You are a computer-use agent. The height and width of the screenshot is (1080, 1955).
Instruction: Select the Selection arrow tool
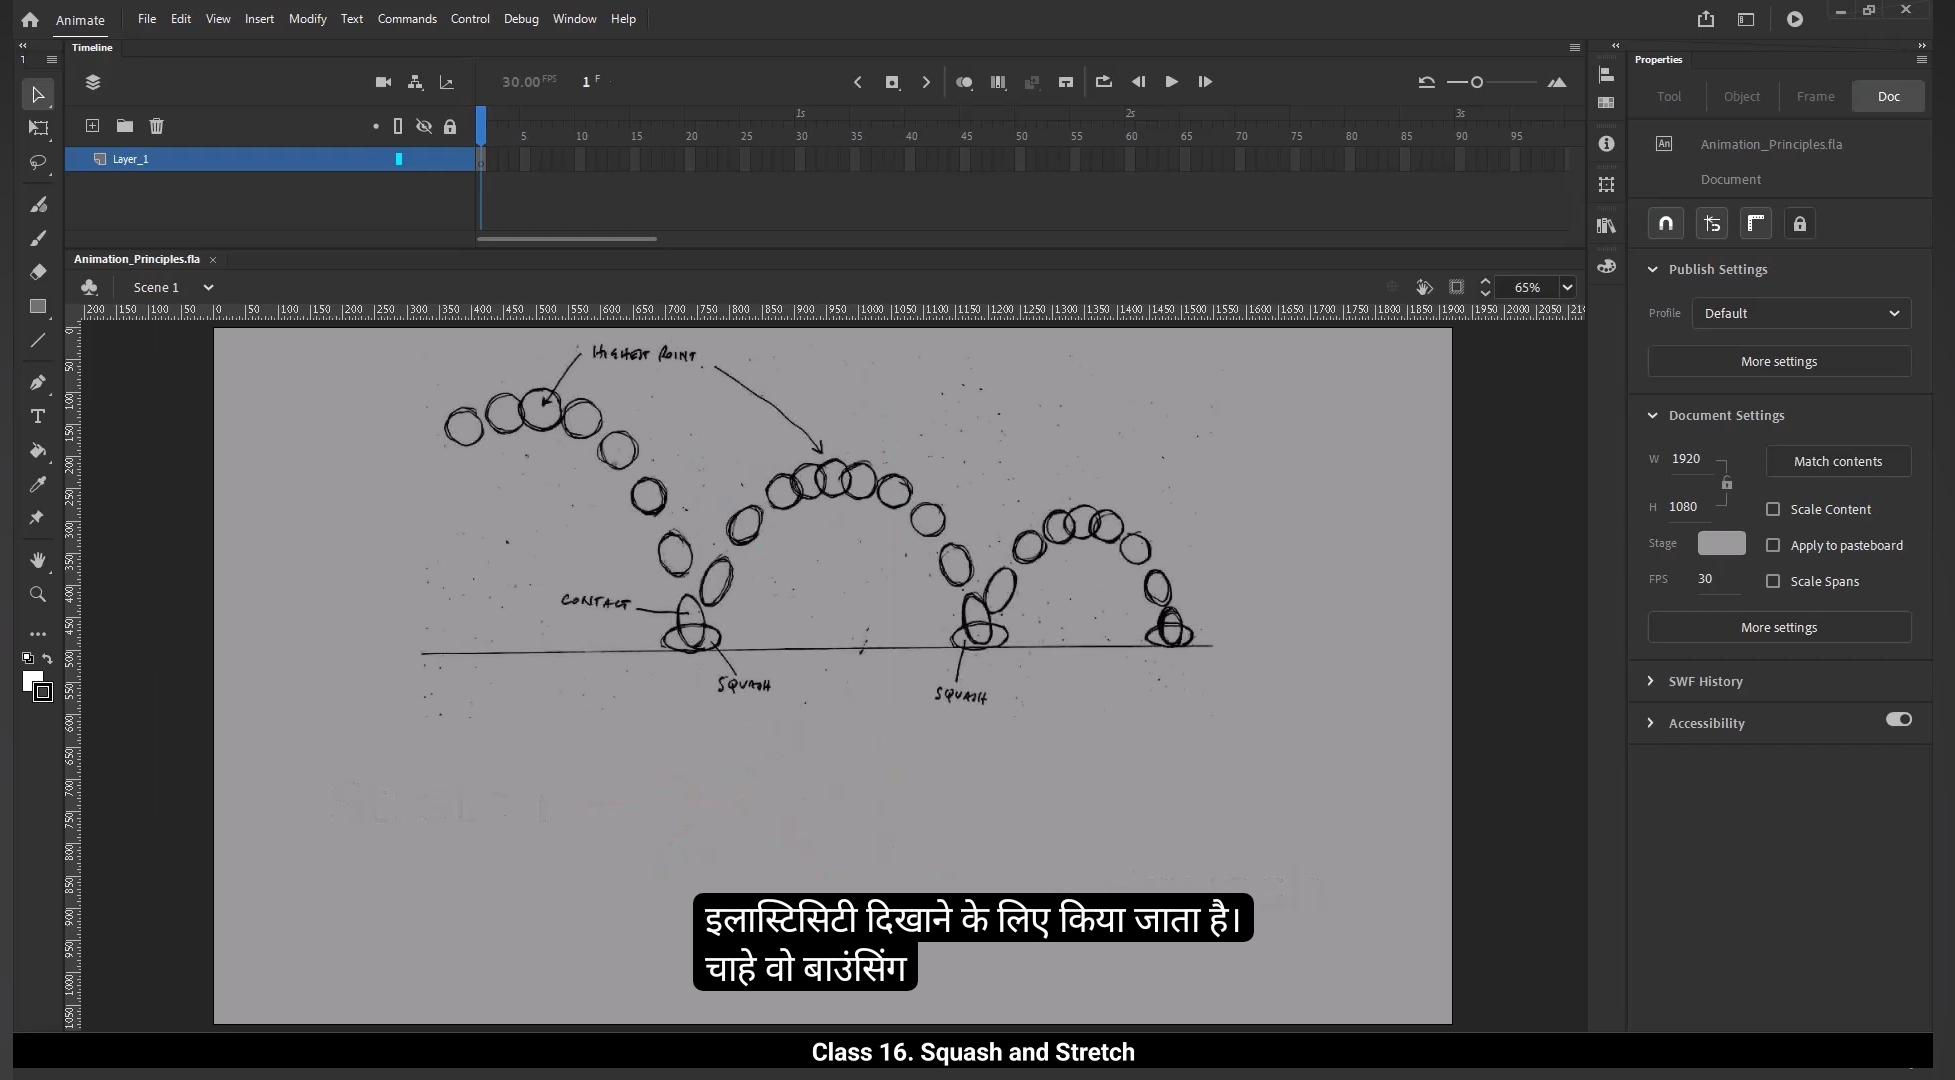[38, 95]
